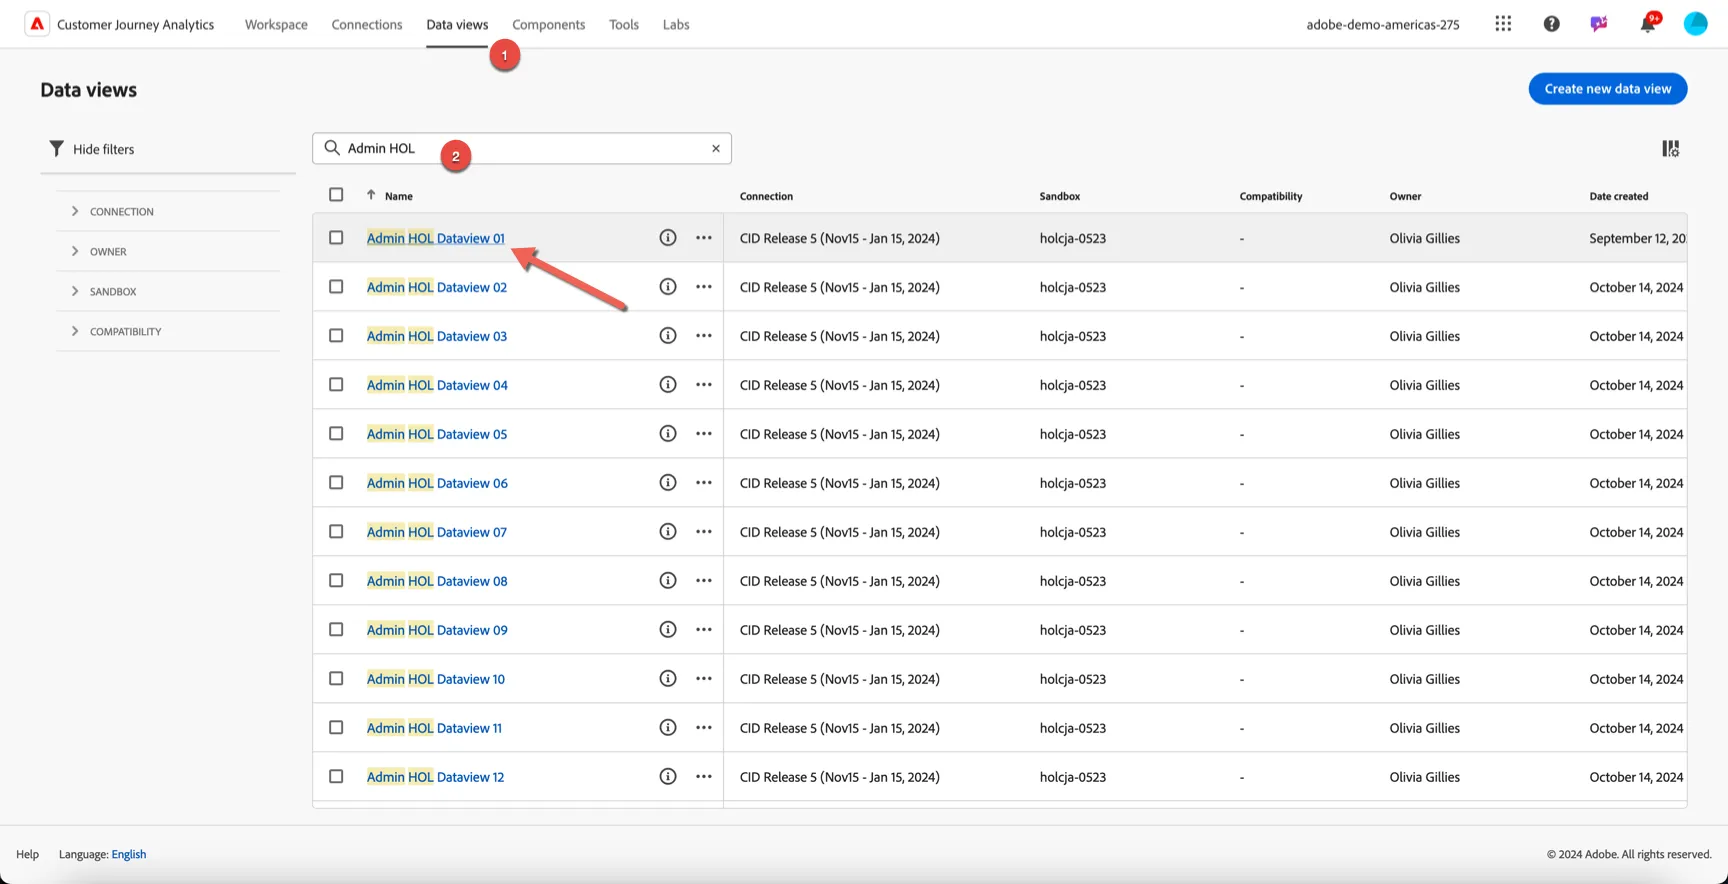
Task: Clear the Admin HOL search text
Action: [716, 148]
